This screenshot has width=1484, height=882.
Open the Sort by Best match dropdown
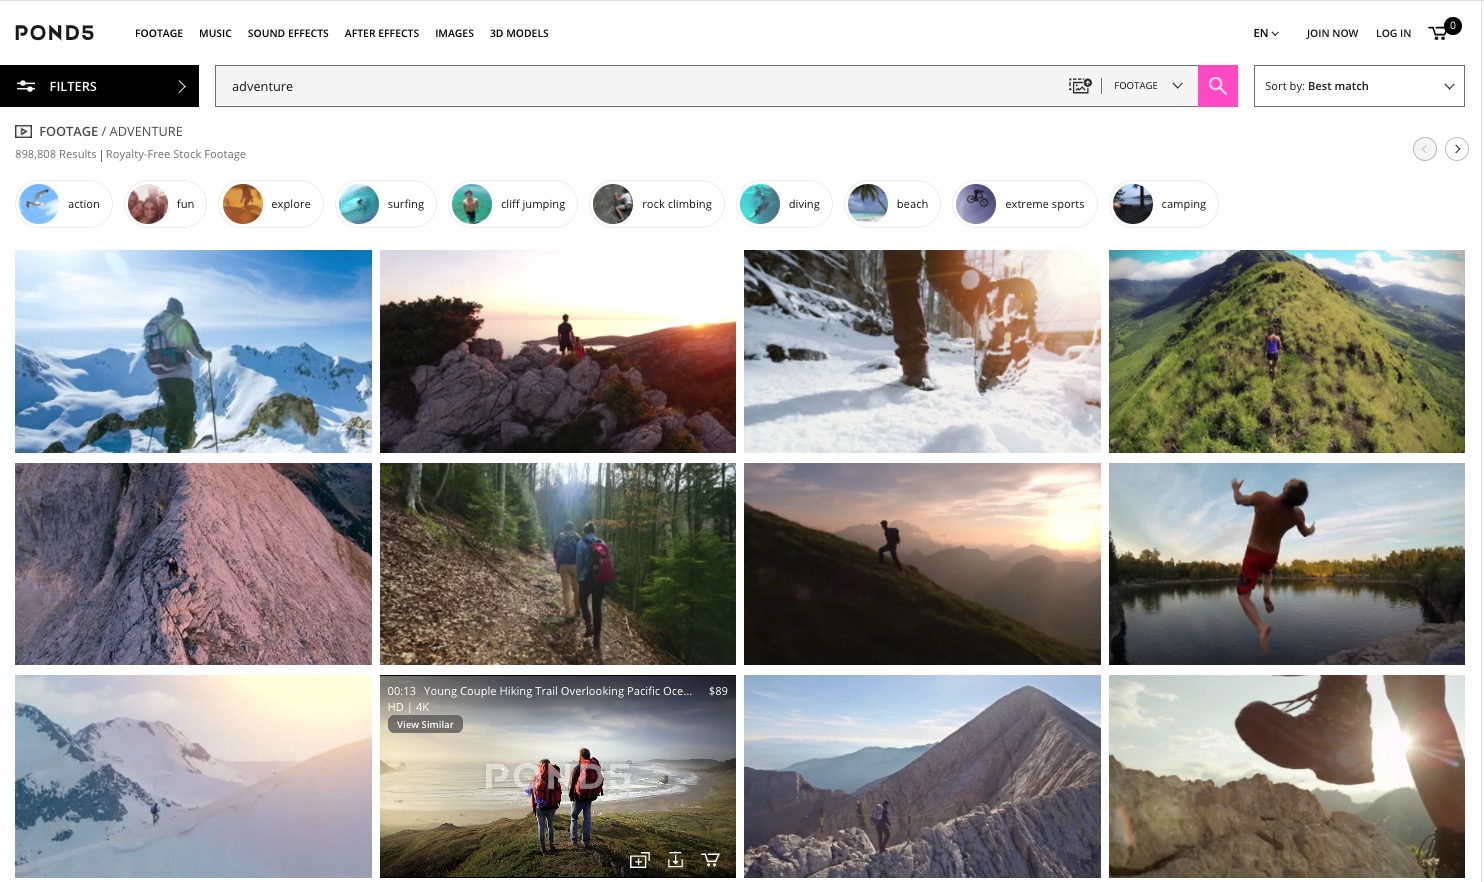coord(1358,86)
